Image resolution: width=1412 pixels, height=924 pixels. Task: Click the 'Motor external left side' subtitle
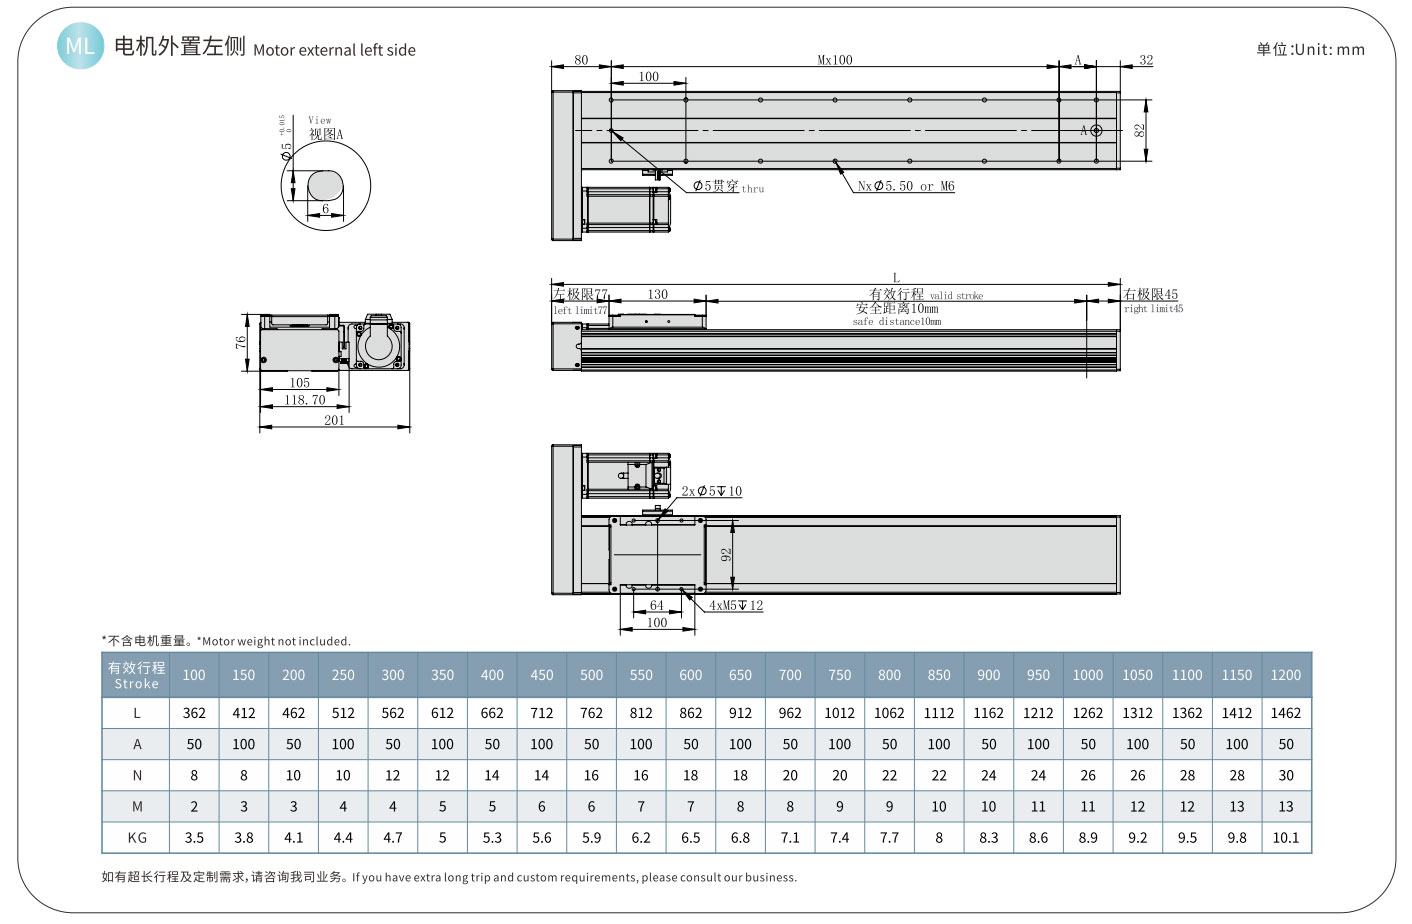coord(334,50)
